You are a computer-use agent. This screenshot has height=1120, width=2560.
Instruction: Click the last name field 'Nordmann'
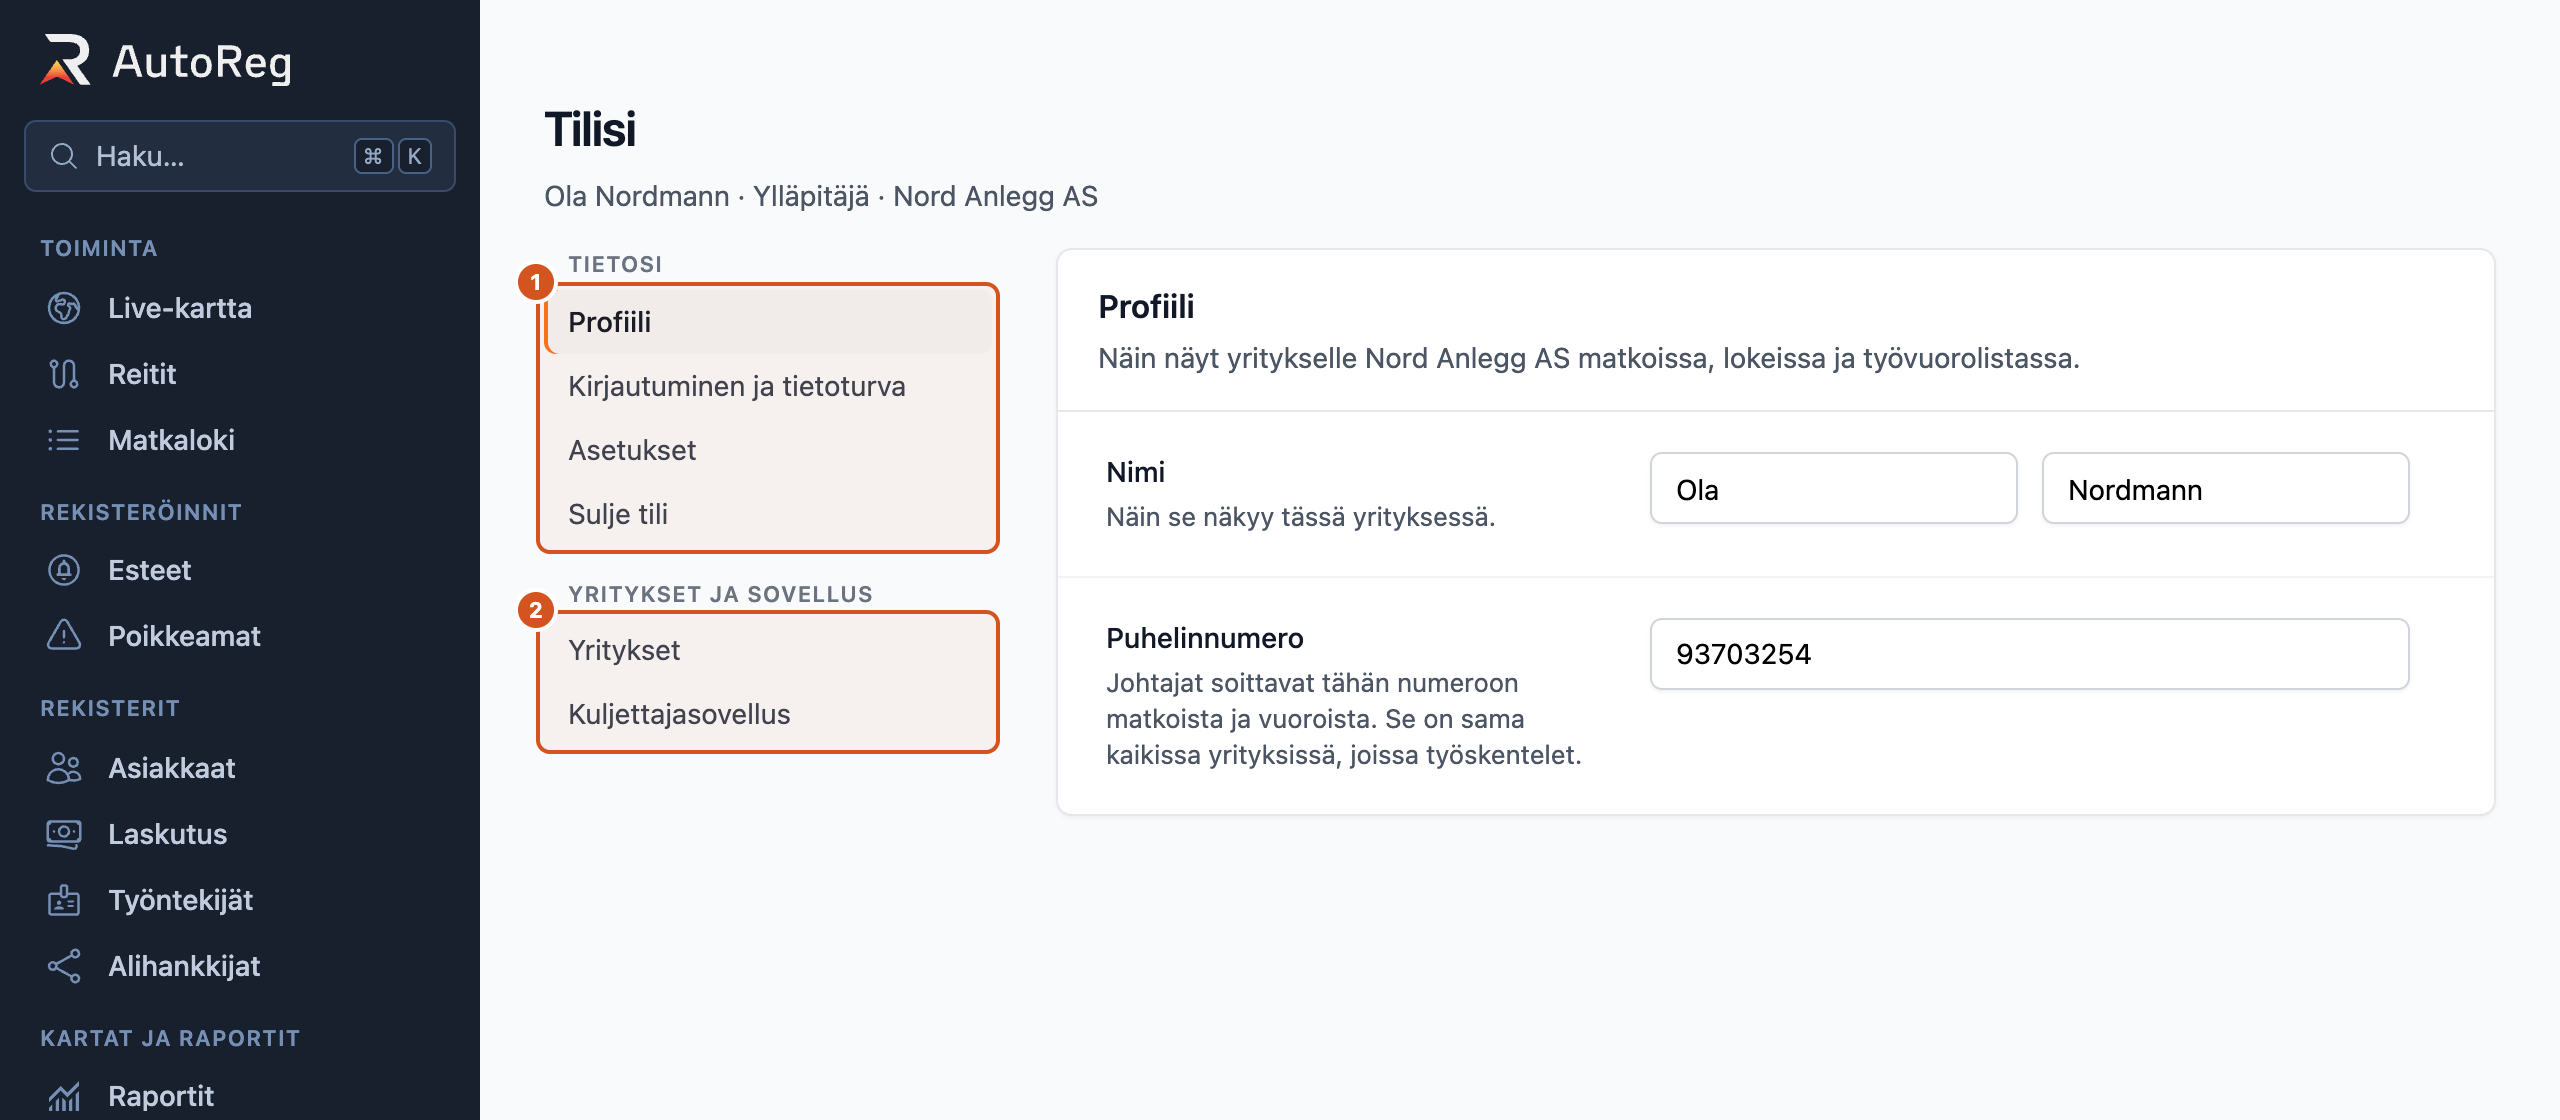(x=2225, y=488)
